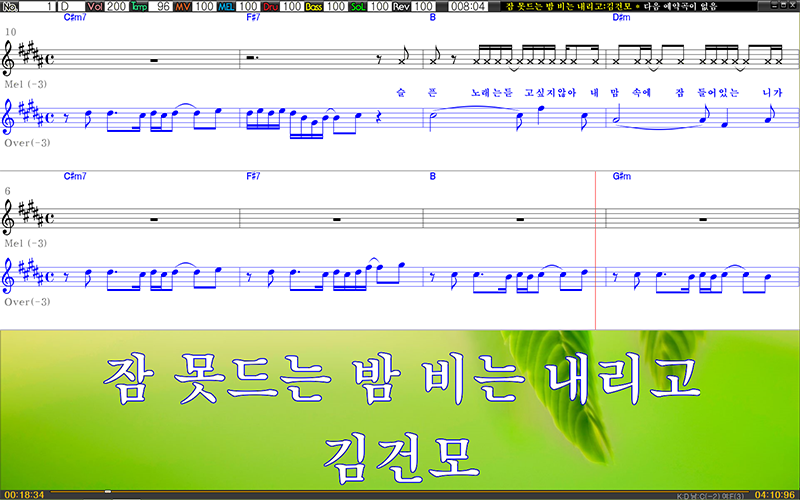Click the scrolling song title in the top bar

click(612, 6)
